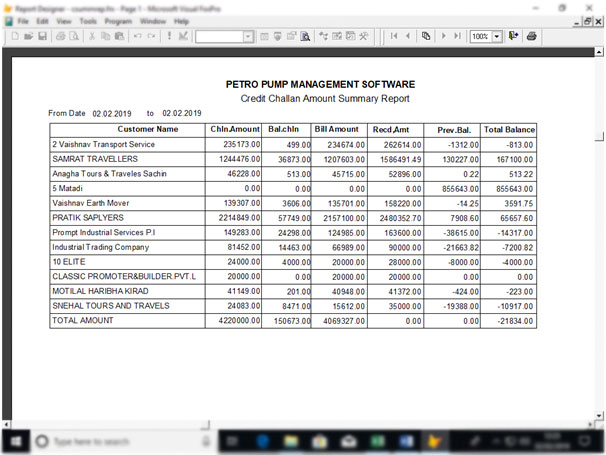Select 'SAMRAT TRAVELLERS' customer name

(95, 159)
